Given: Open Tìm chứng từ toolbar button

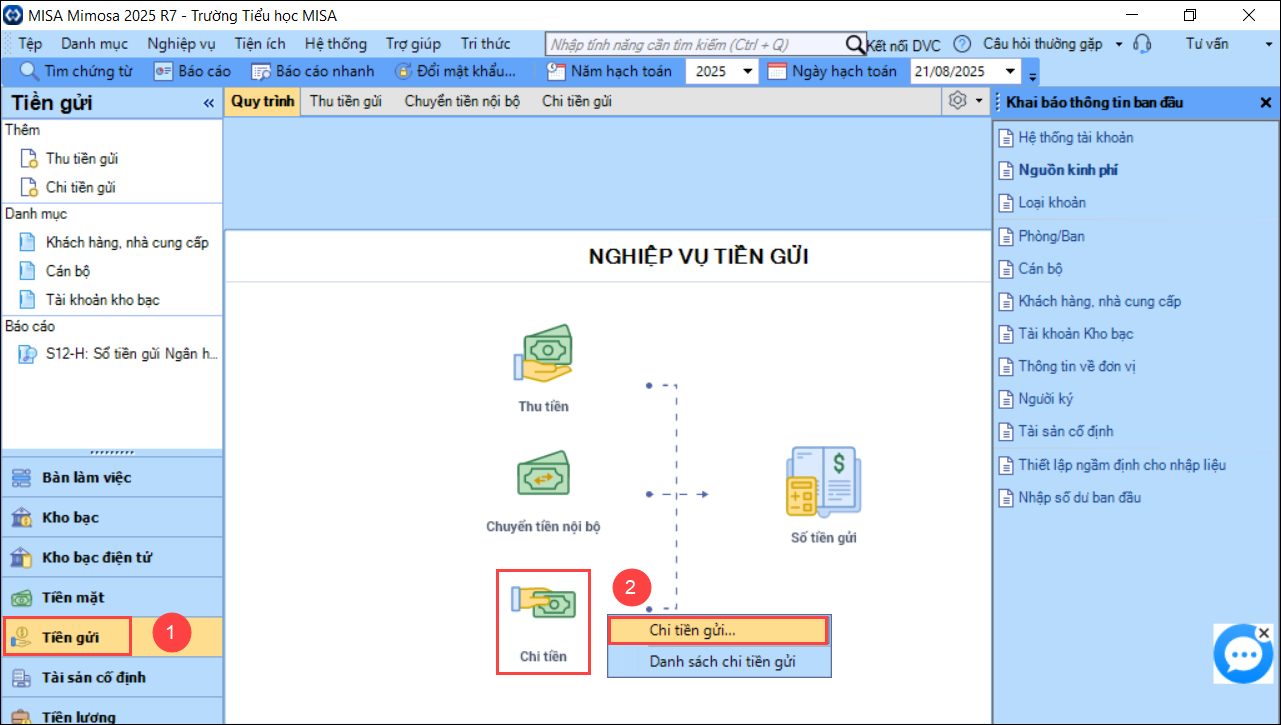Looking at the screenshot, I should [77, 71].
